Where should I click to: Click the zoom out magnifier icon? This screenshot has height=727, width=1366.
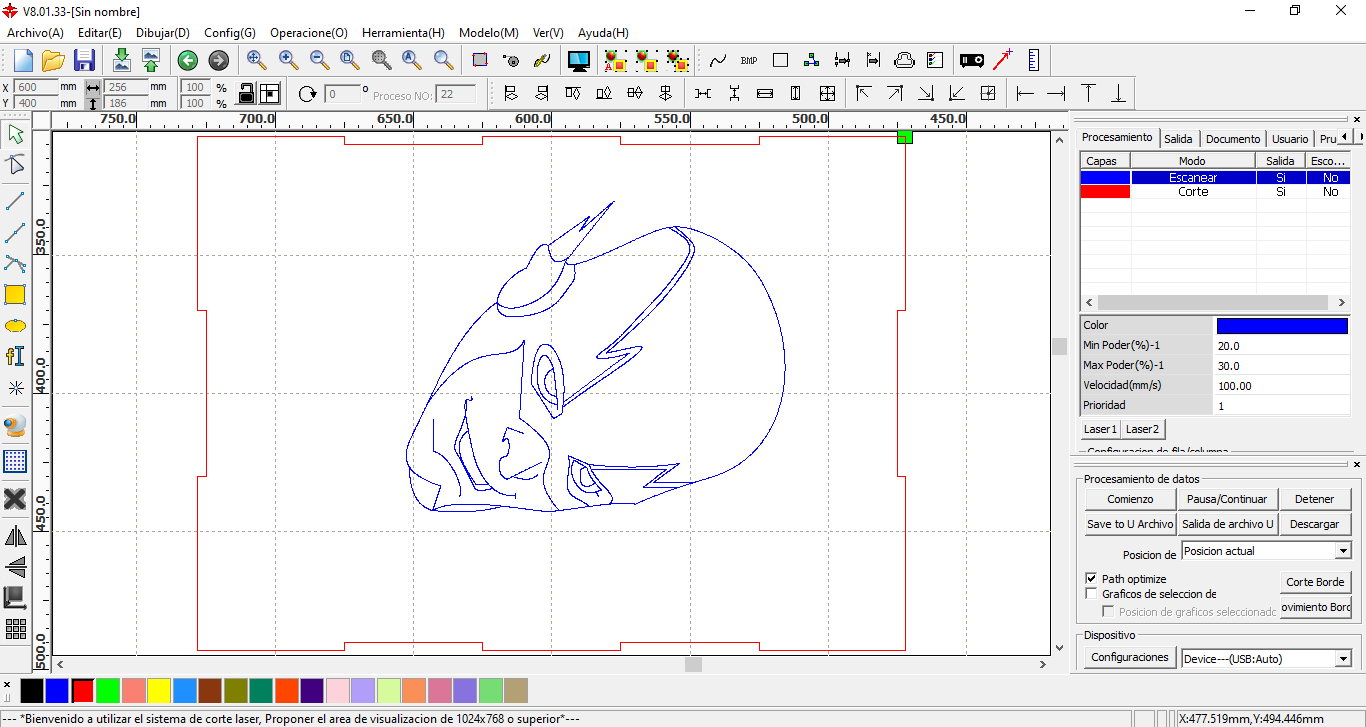coord(319,60)
